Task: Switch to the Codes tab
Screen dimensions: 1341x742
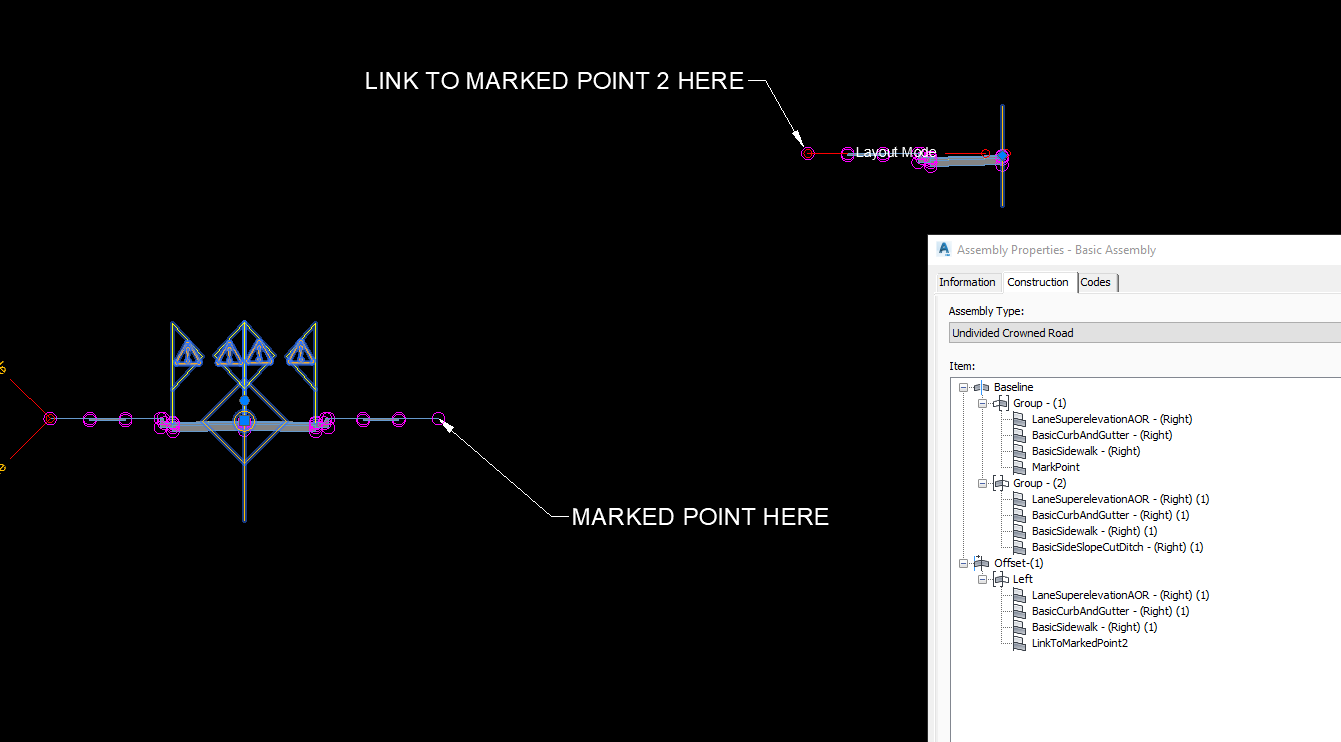Action: (1096, 282)
